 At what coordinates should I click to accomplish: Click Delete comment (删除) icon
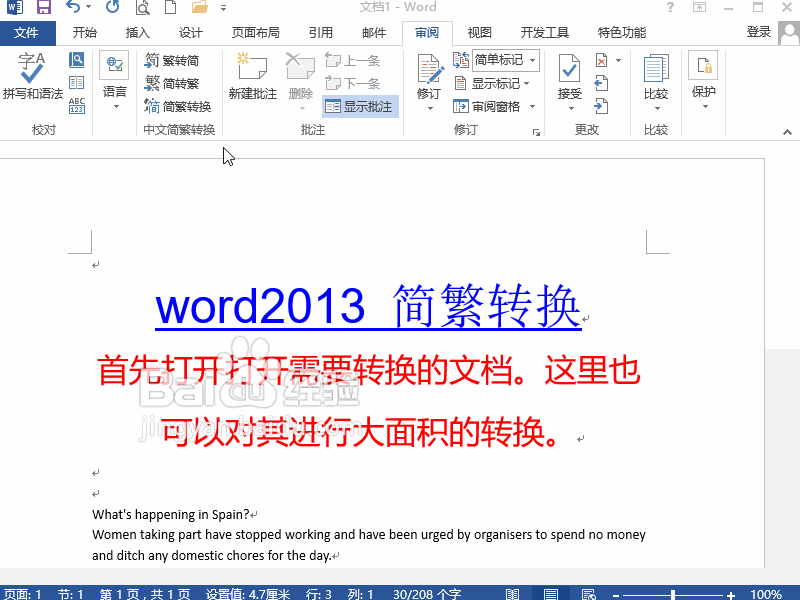click(301, 66)
